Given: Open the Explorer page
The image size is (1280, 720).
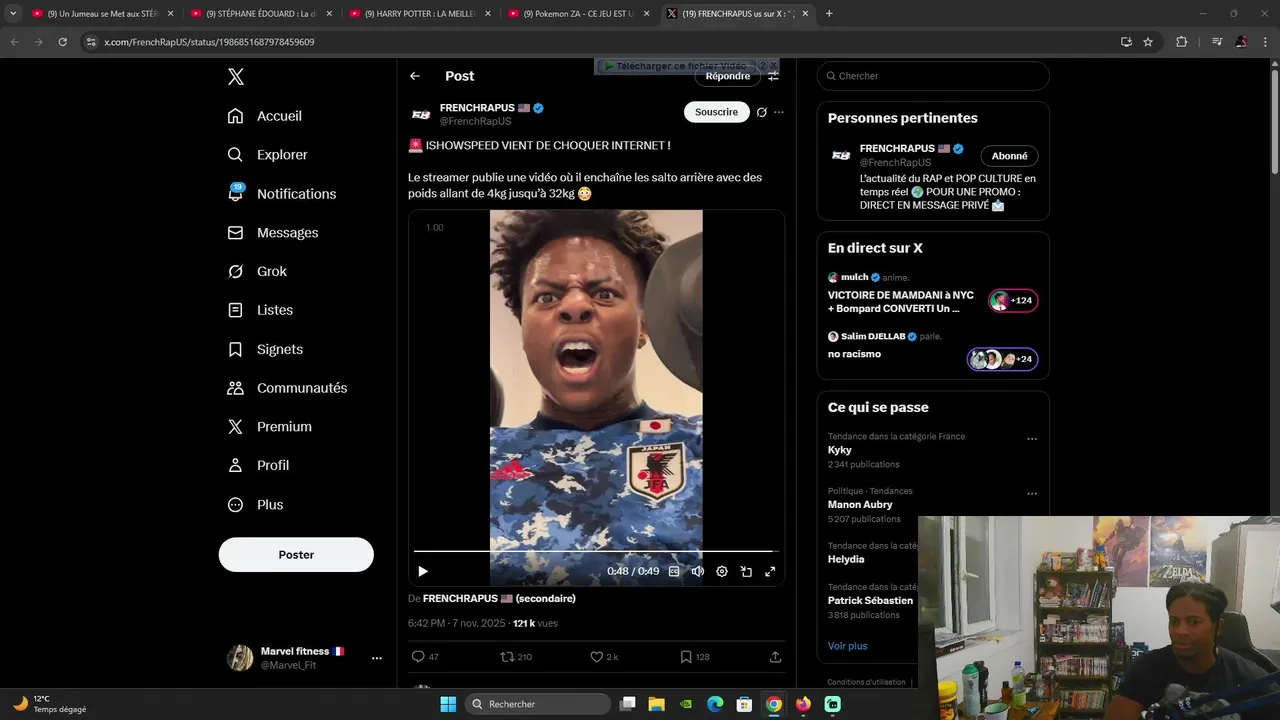Looking at the screenshot, I should pos(267,155).
